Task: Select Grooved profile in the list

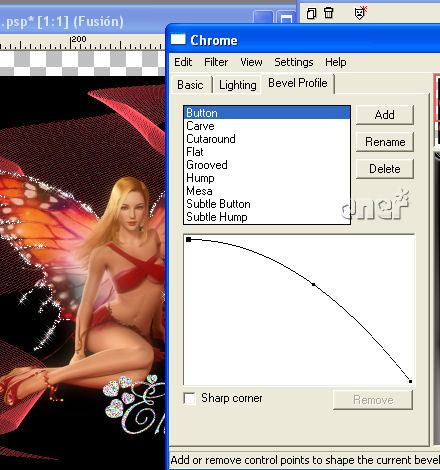Action: (267, 165)
